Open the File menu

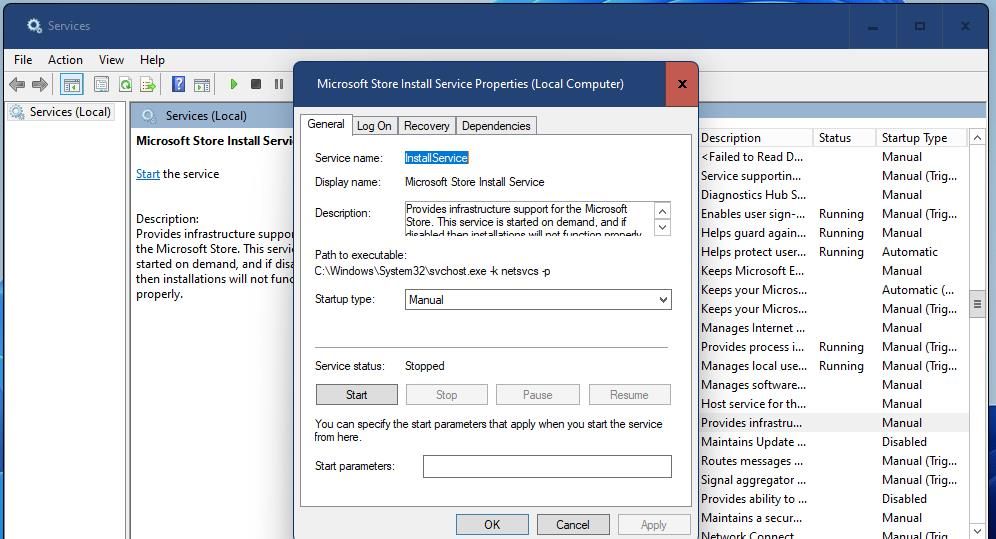[23, 60]
